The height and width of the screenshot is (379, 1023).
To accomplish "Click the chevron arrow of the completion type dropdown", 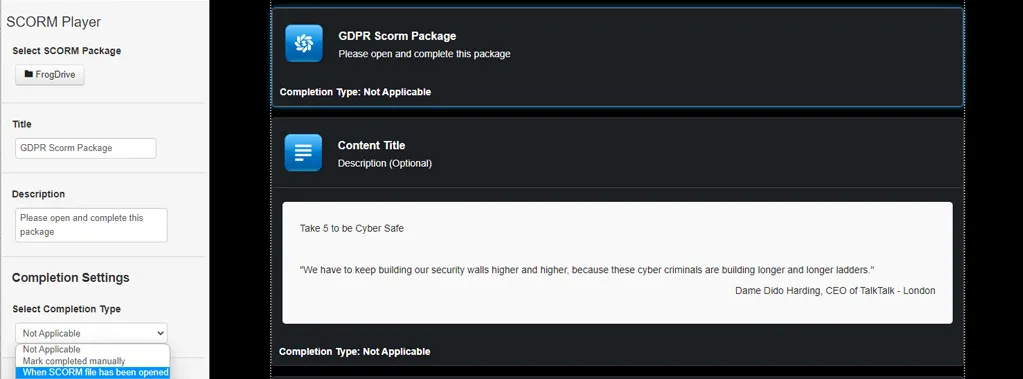I will (x=160, y=333).
